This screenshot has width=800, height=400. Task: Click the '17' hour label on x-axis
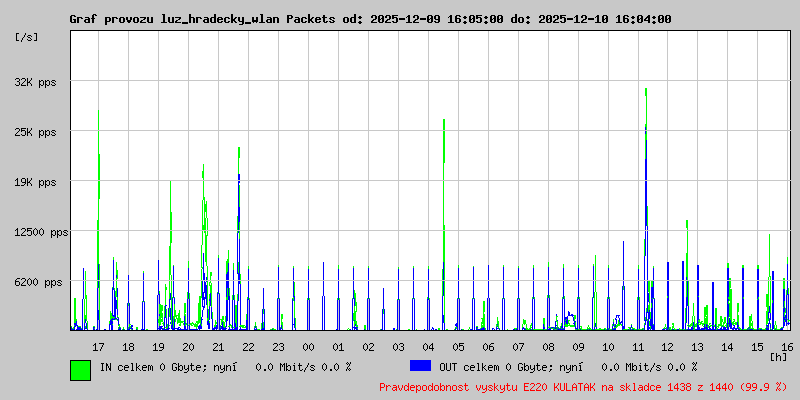click(x=98, y=347)
